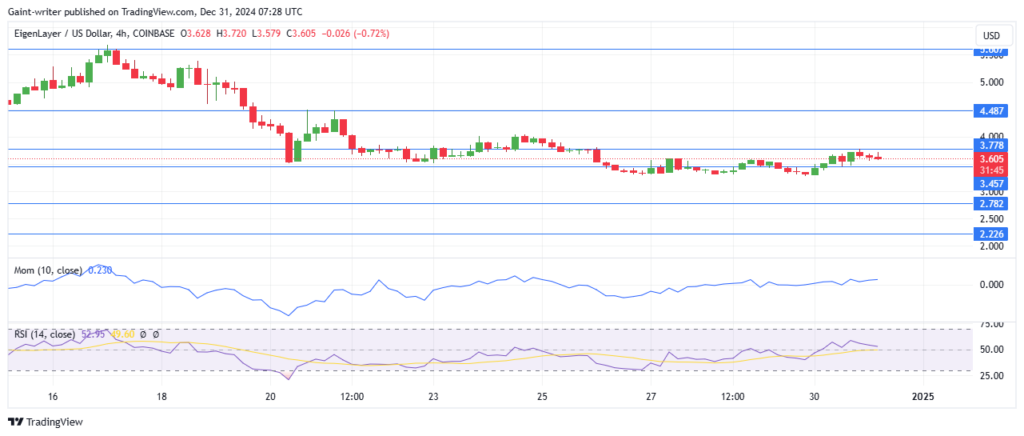Click the 2.000 price axis label
This screenshot has height=436, width=1024.
coord(990,246)
